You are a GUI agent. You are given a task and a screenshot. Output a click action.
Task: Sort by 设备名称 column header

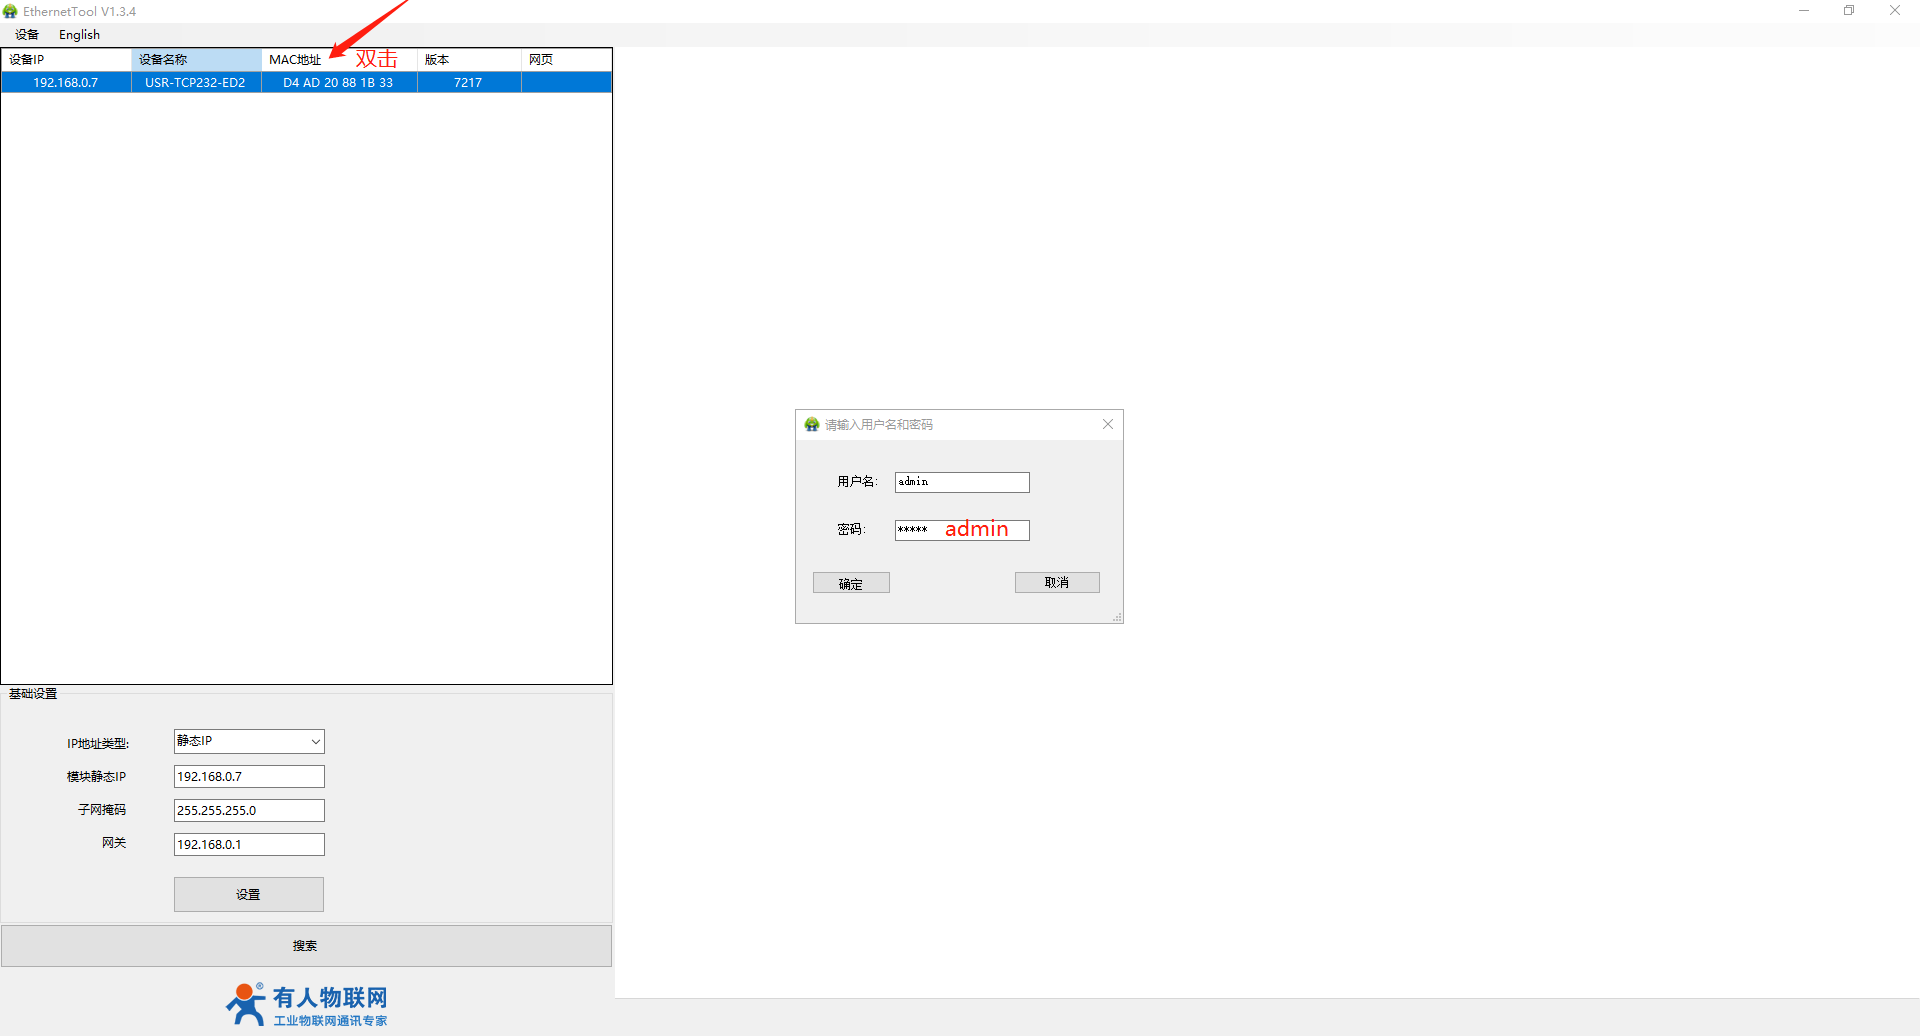click(x=196, y=60)
